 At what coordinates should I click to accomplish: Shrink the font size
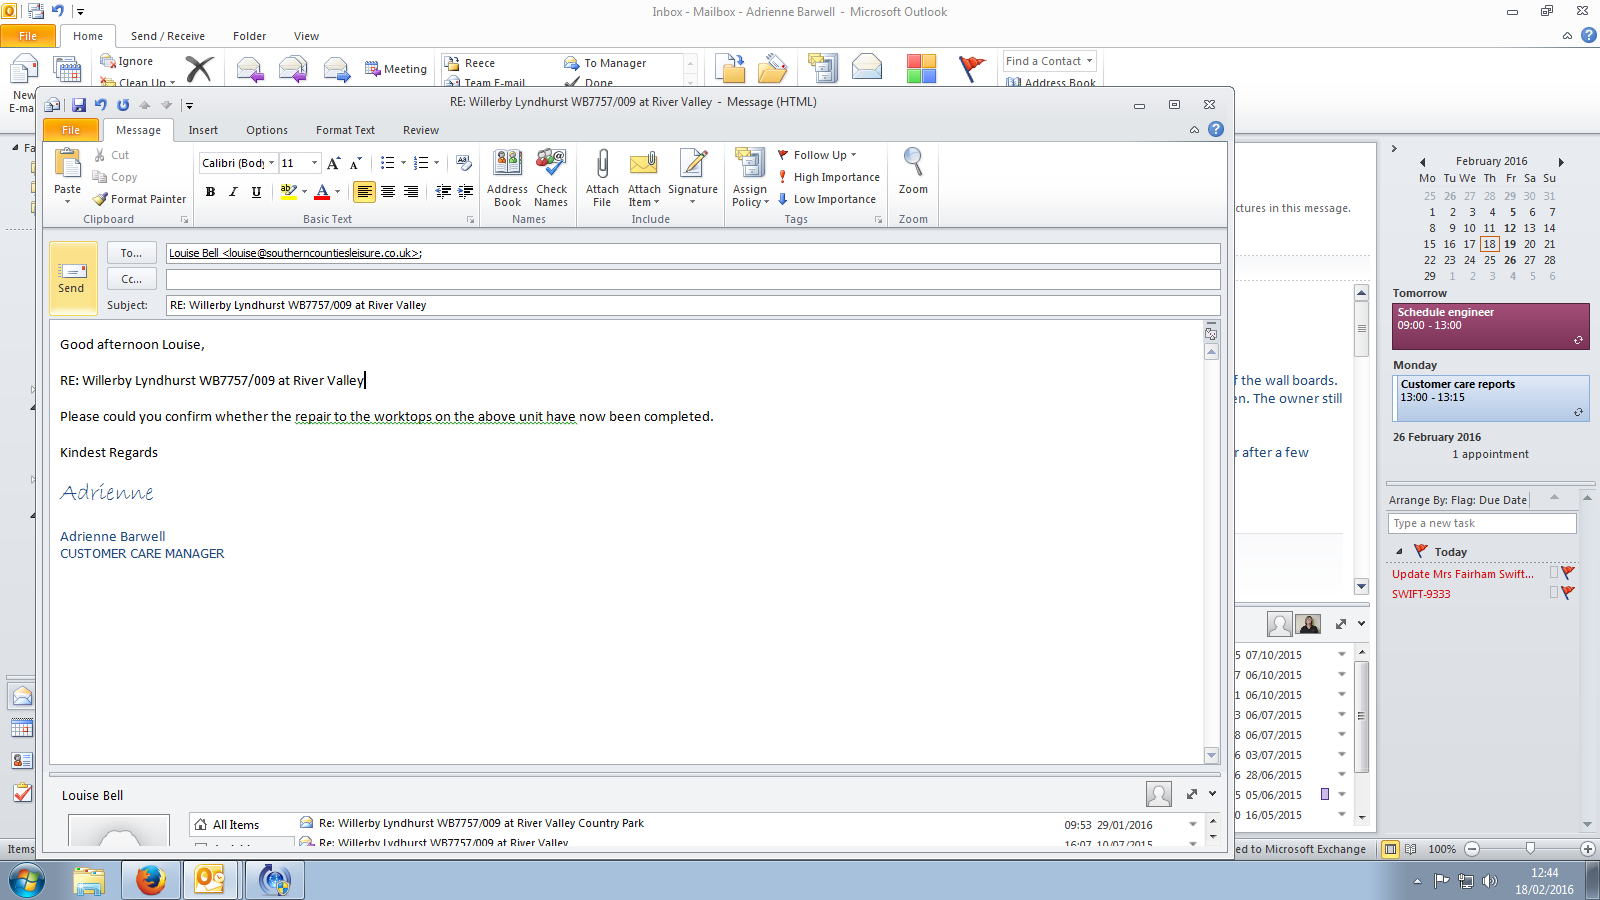point(356,163)
